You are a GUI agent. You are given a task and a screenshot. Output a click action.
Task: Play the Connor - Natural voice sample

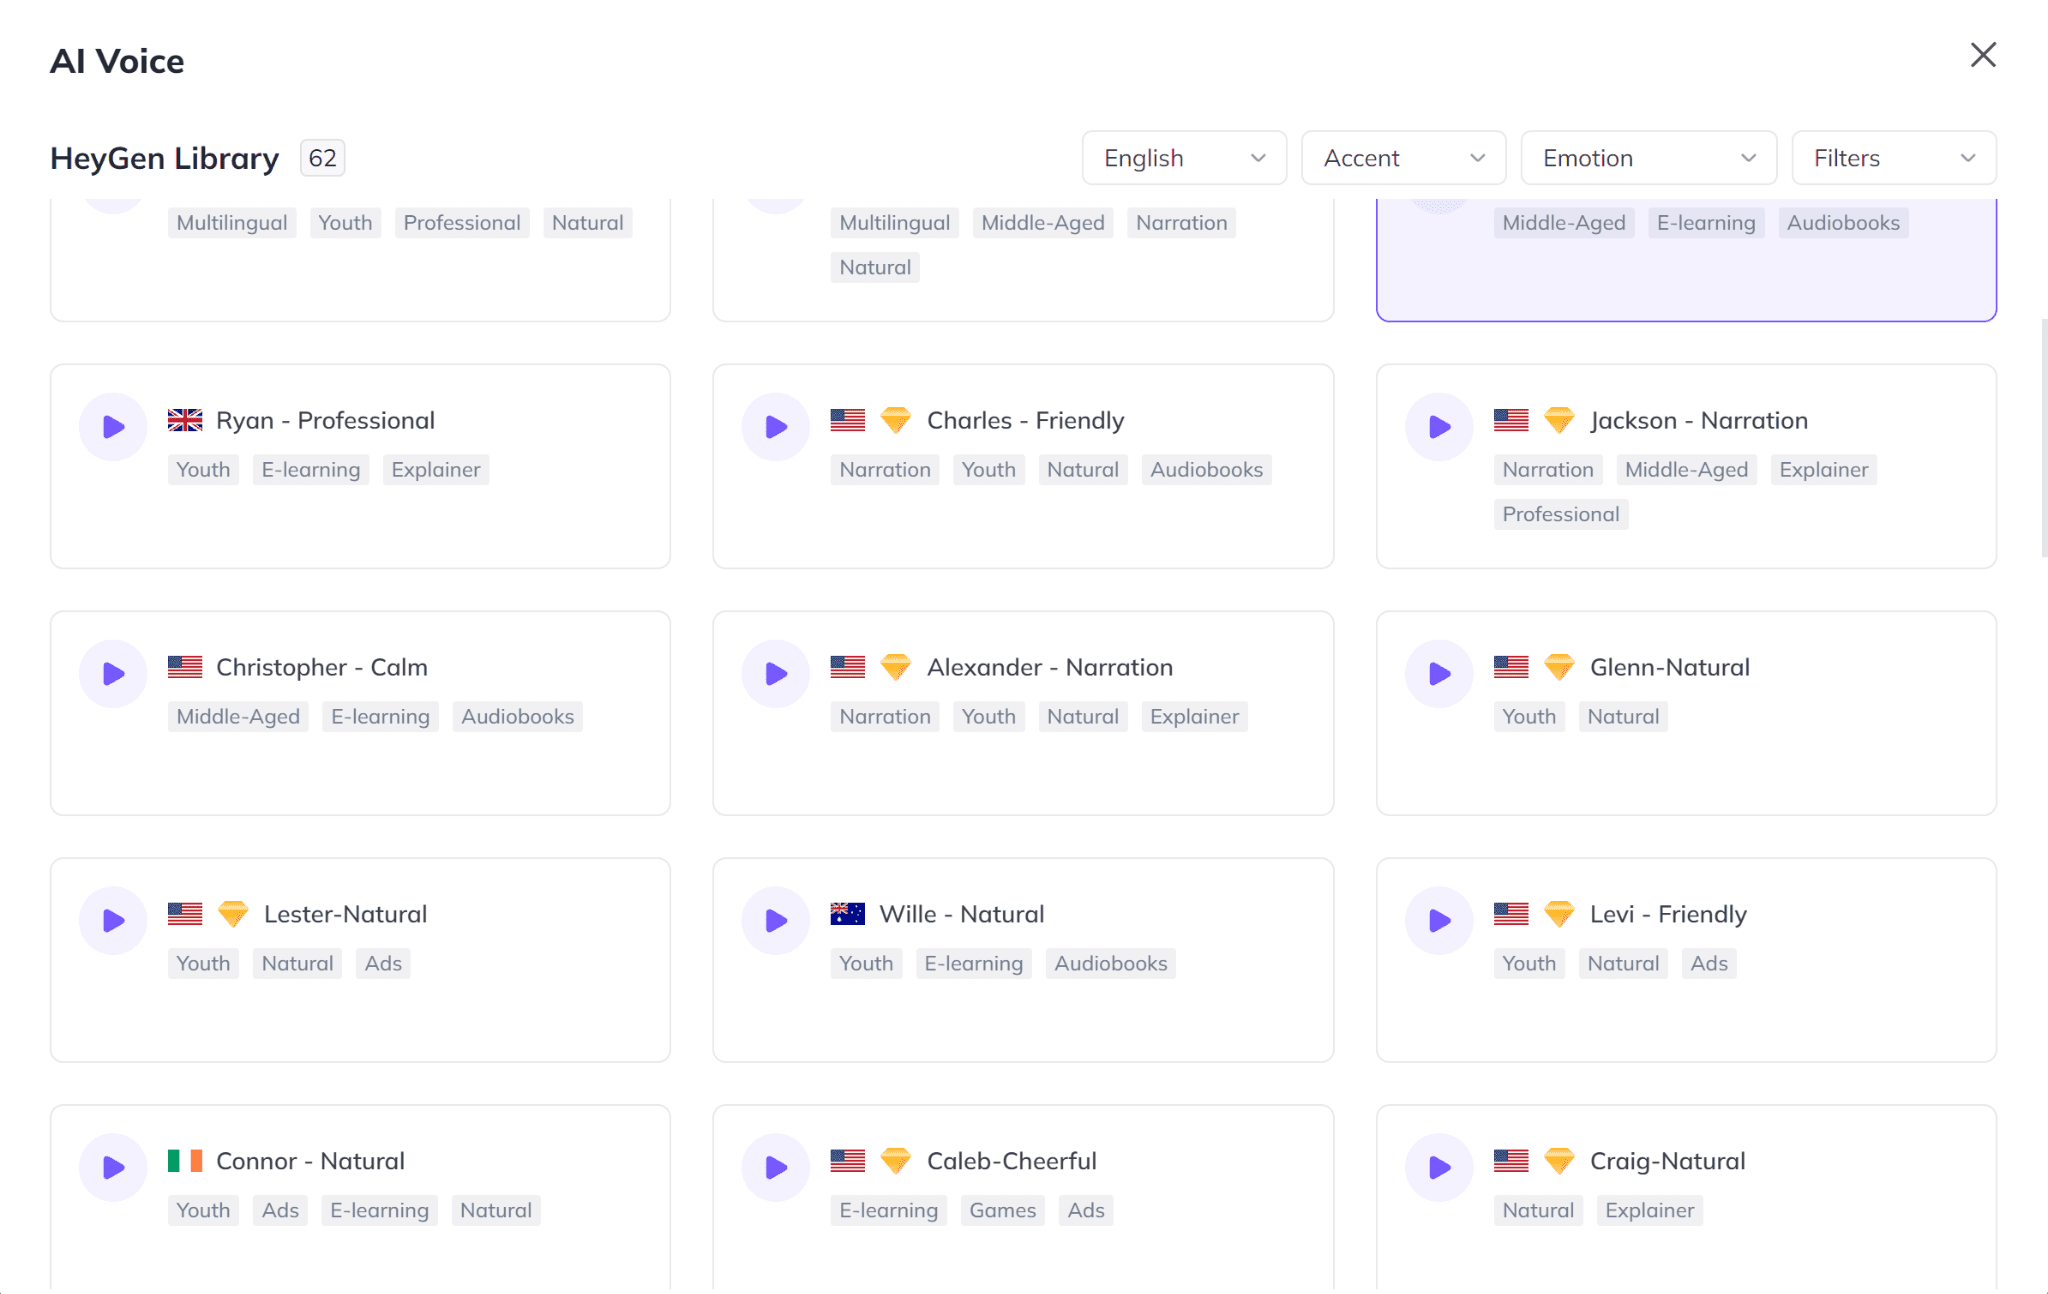pos(113,1168)
